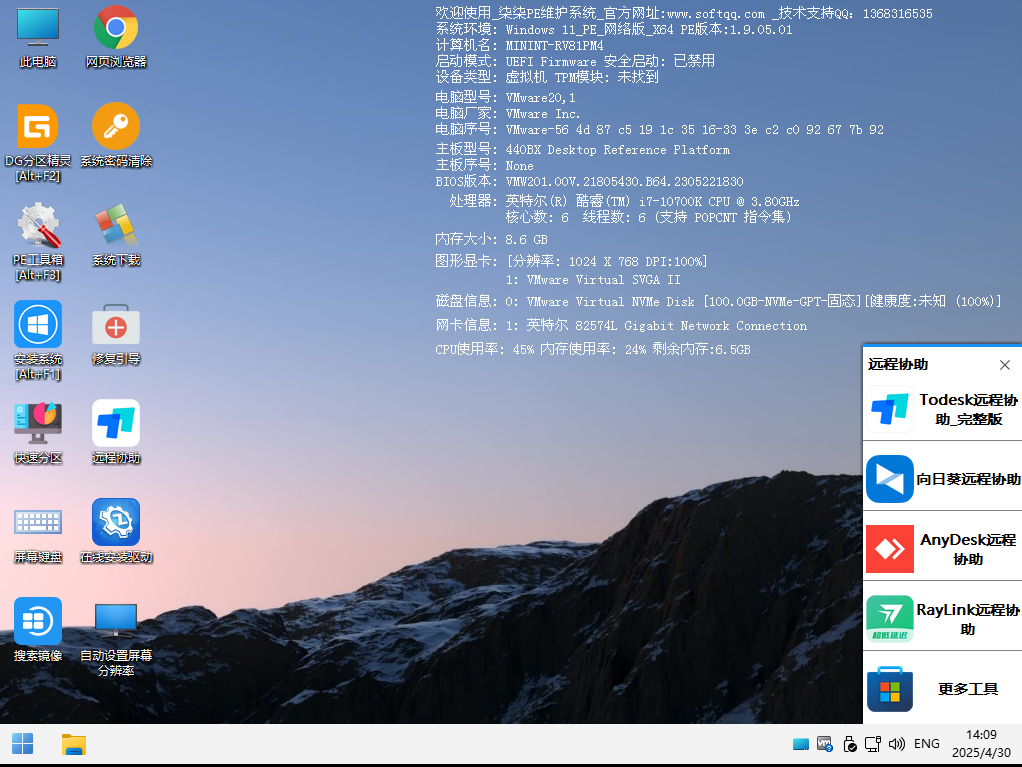Select the 系统密码清除 key icon

coord(116,126)
